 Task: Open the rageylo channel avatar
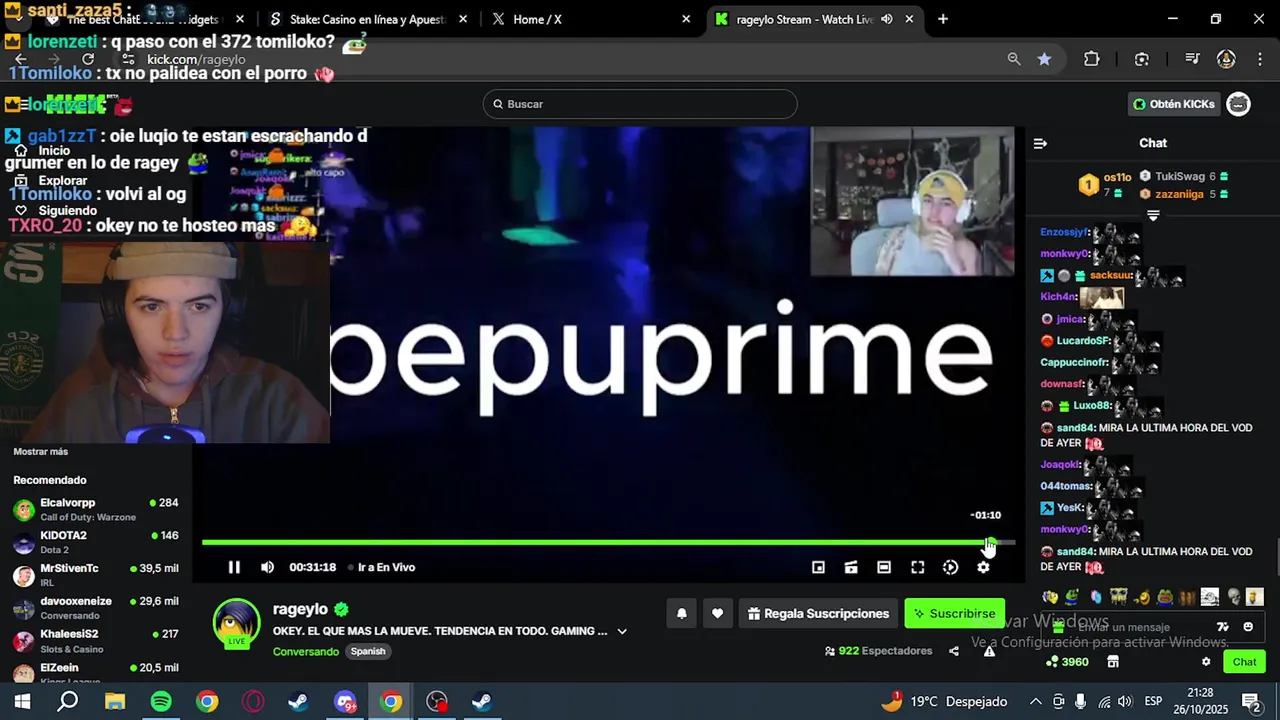[x=237, y=623]
